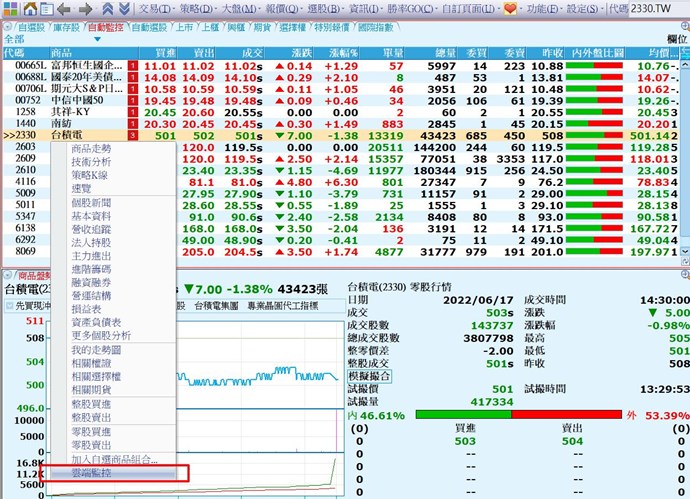Open the 自訂頁面(U) menu
The height and width of the screenshot is (499, 690).
468,9
